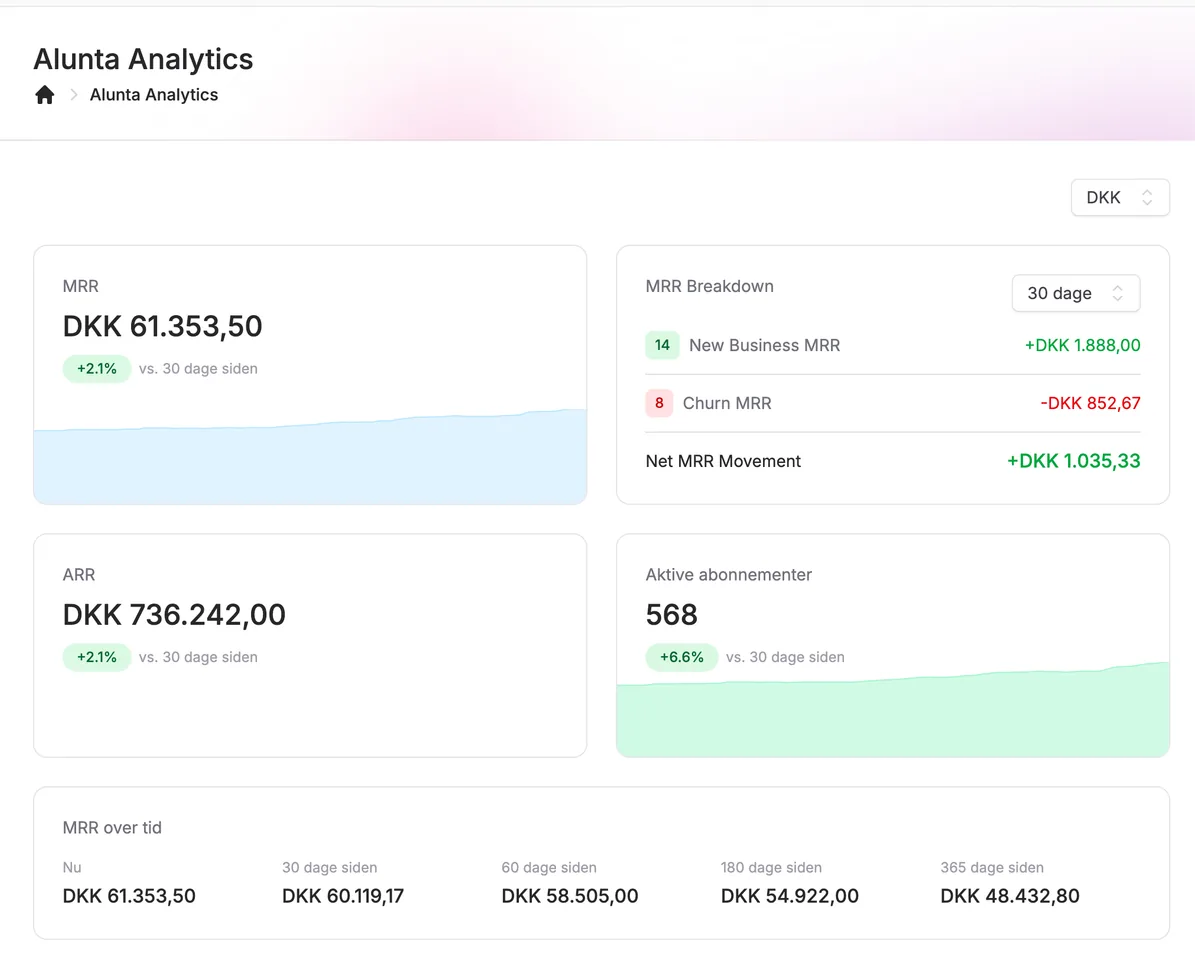
Task: Click the Aktive abonnementer title
Action: click(x=729, y=574)
